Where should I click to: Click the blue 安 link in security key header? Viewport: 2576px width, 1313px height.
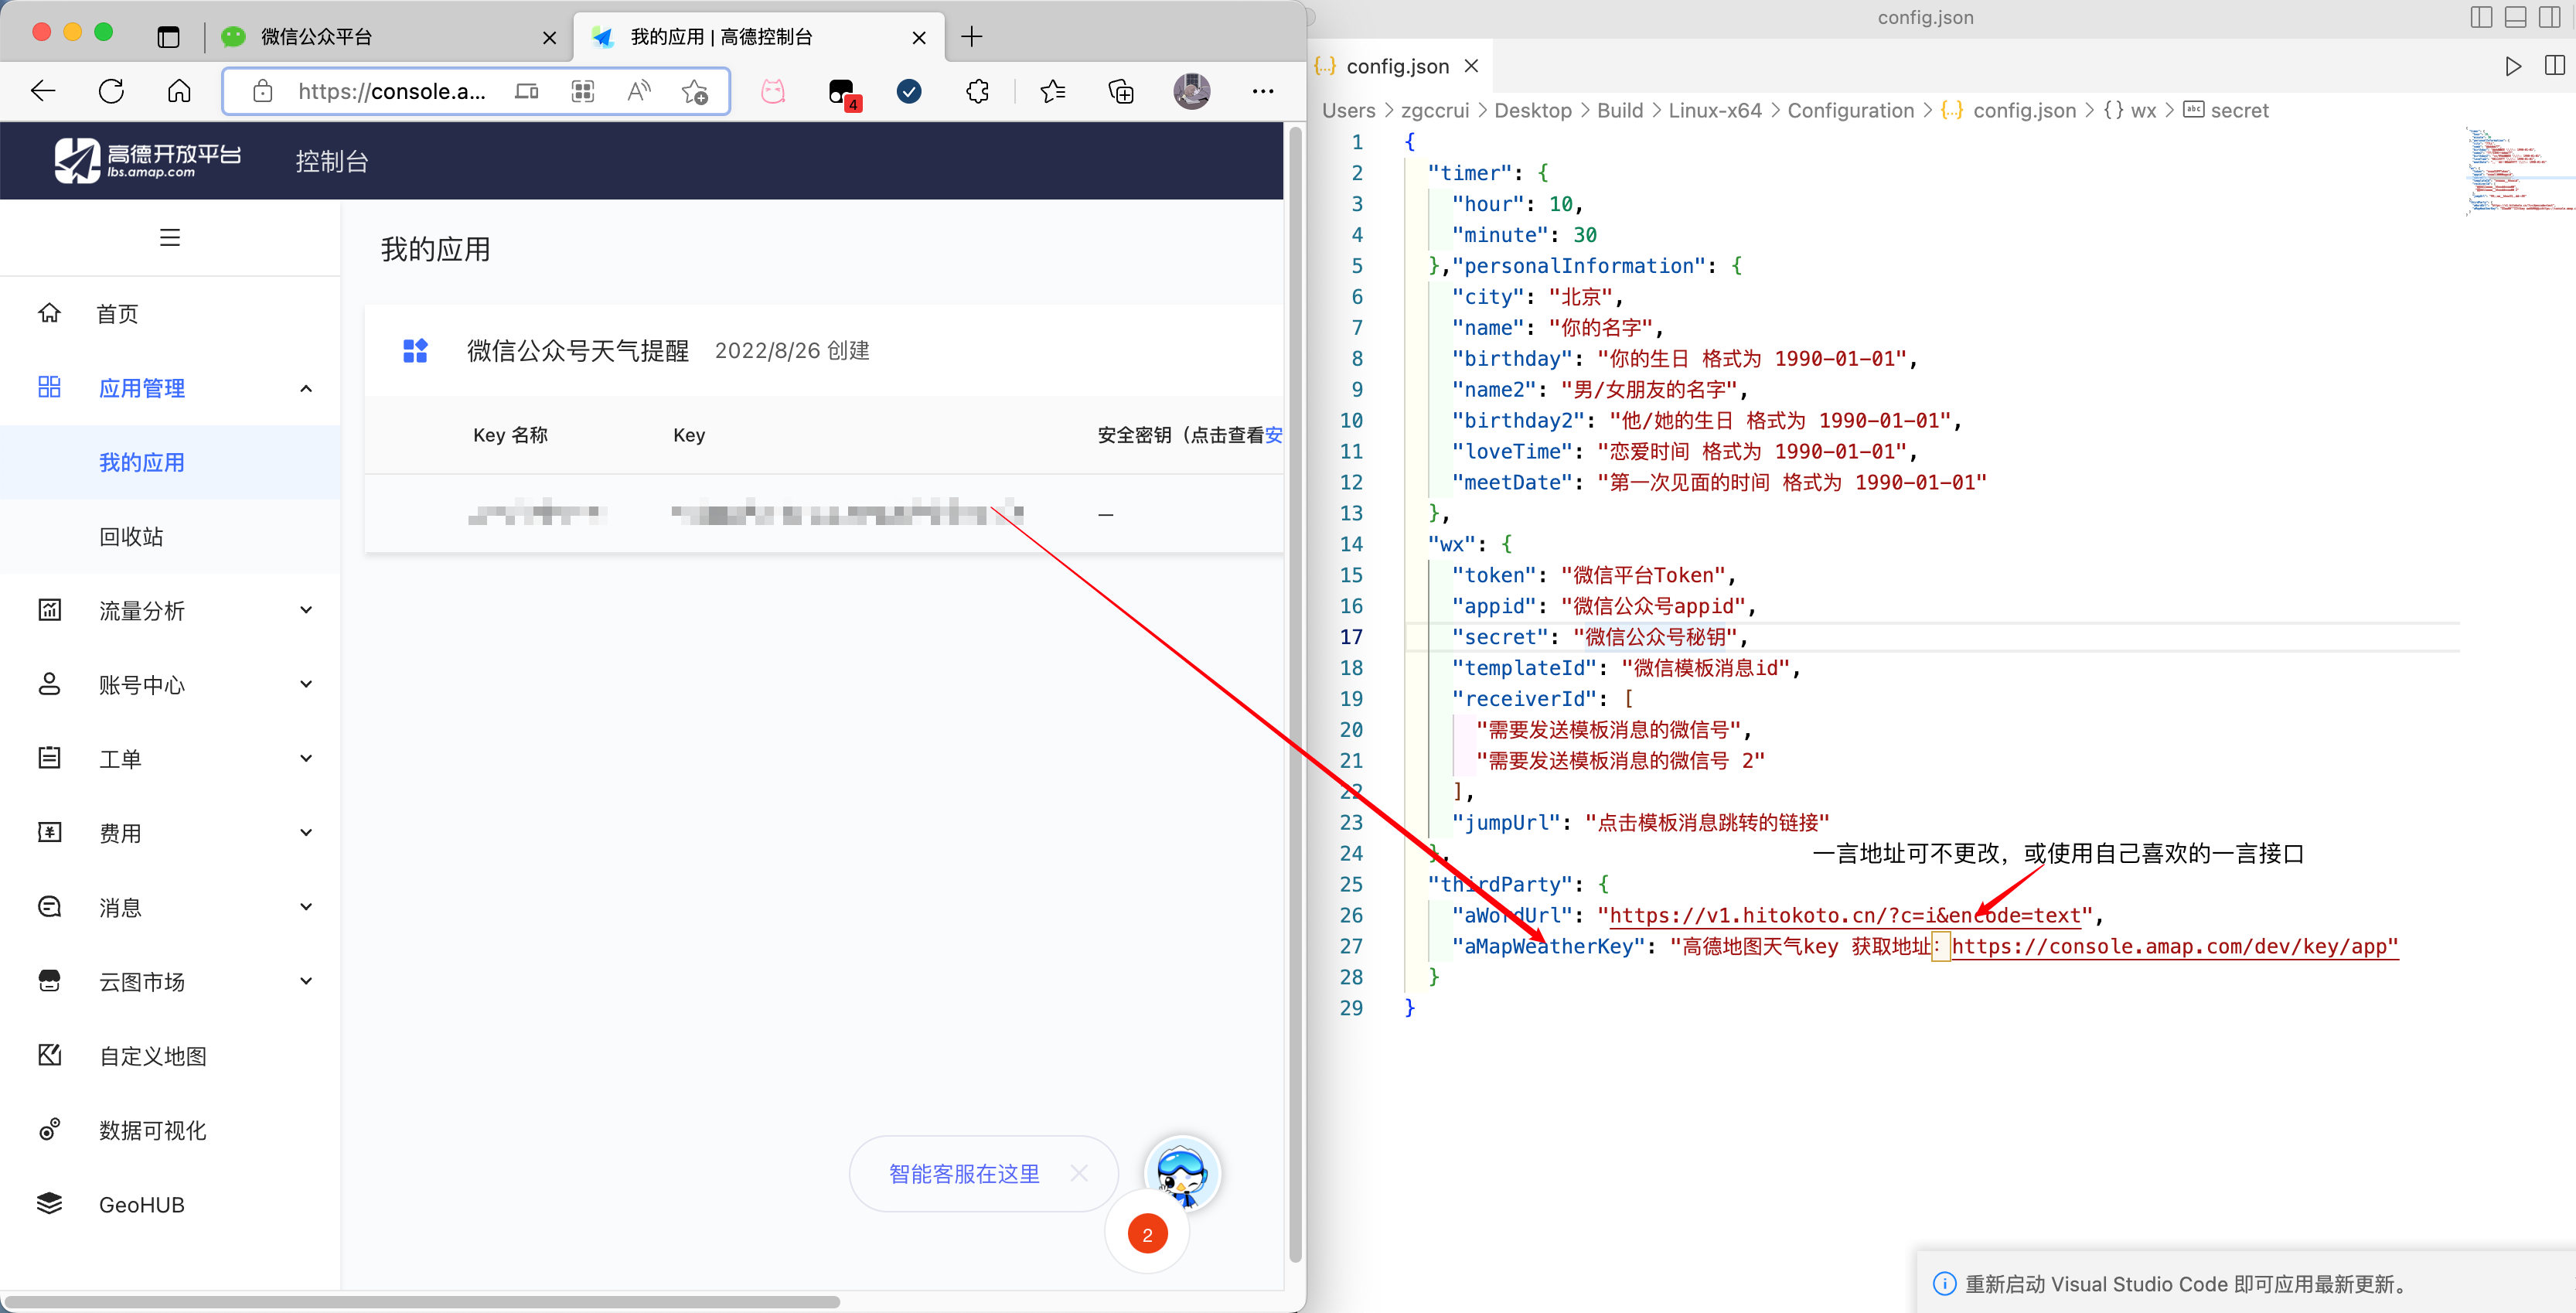point(1274,435)
